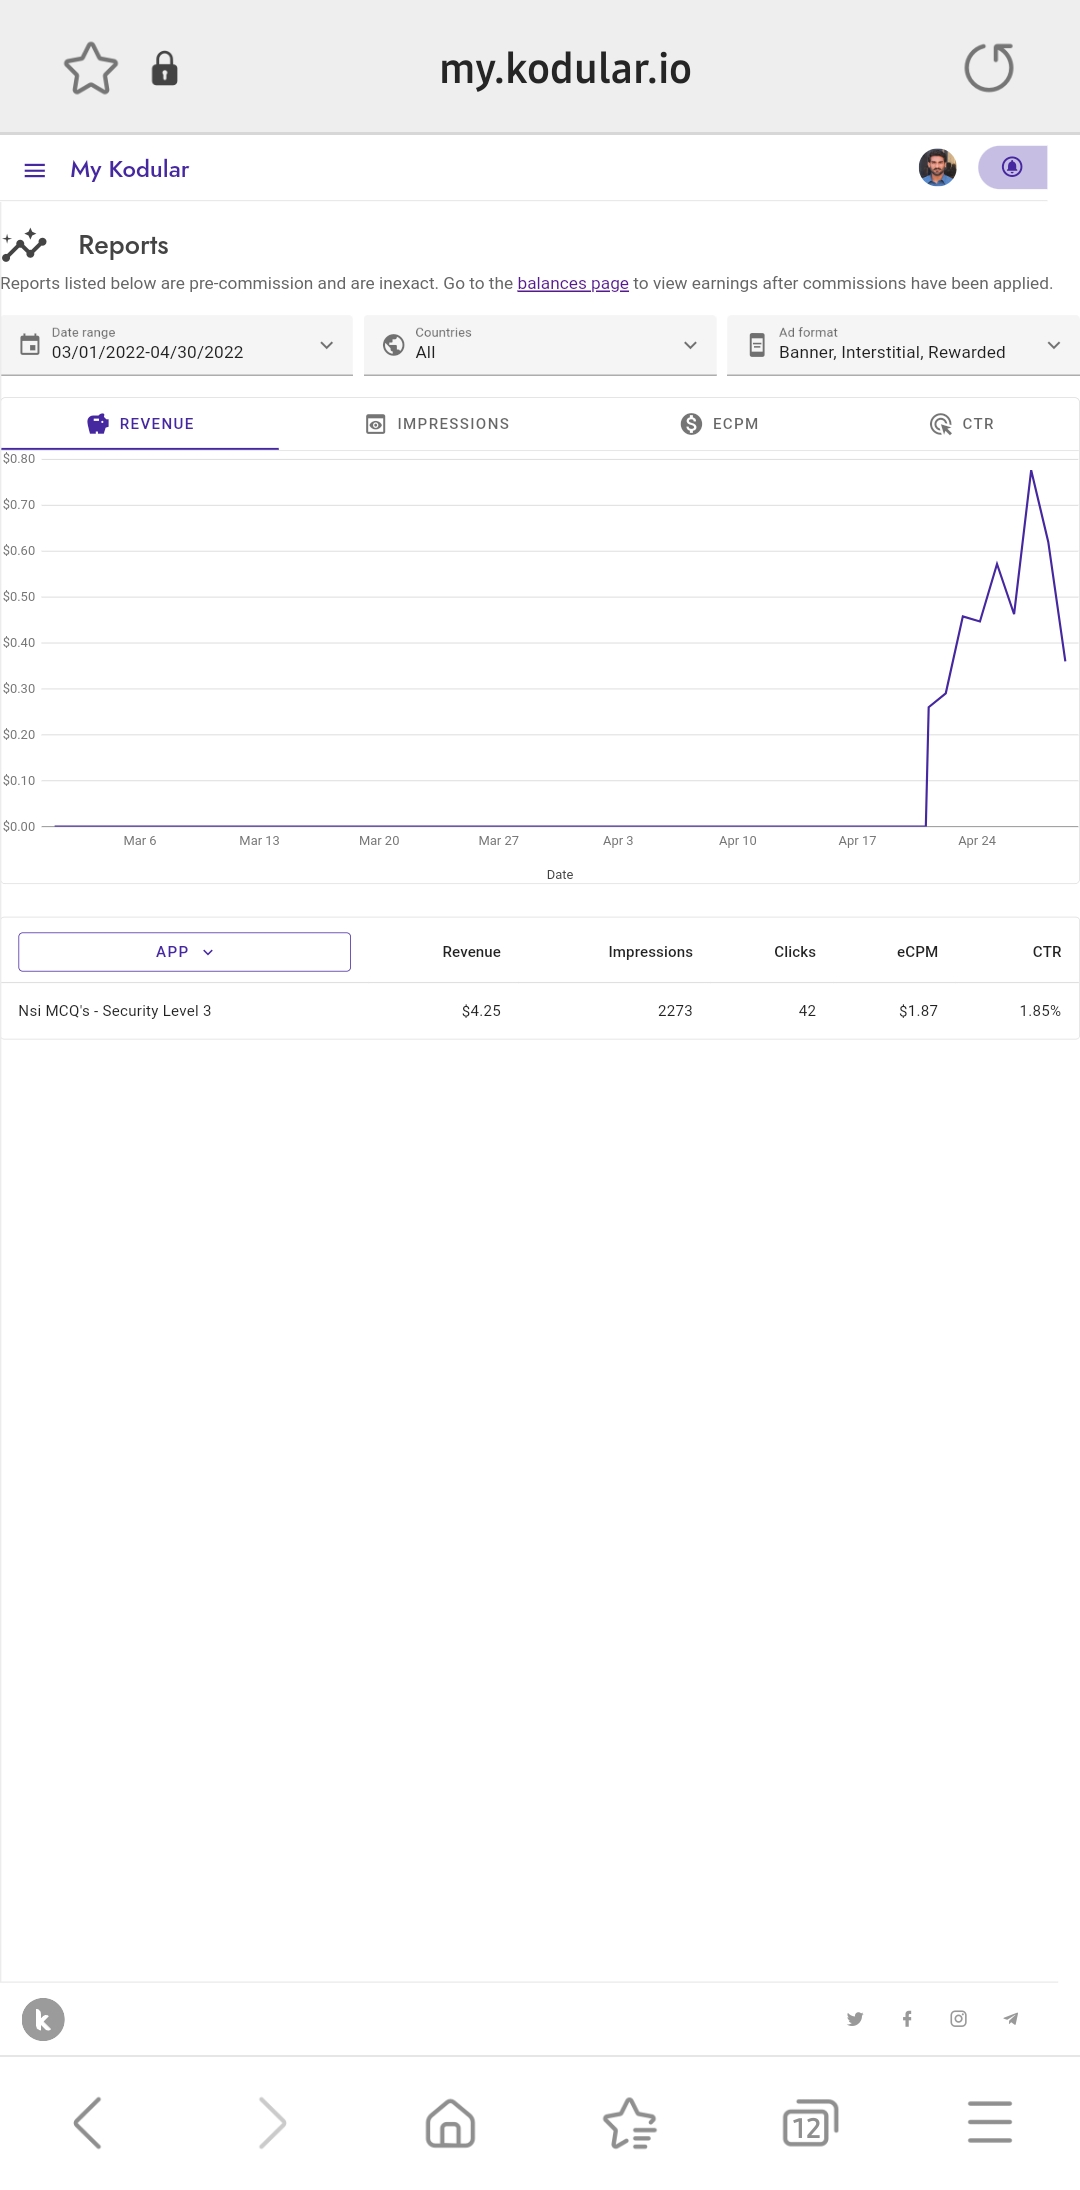
Task: Click the Mar 6 axis label
Action: click(140, 841)
